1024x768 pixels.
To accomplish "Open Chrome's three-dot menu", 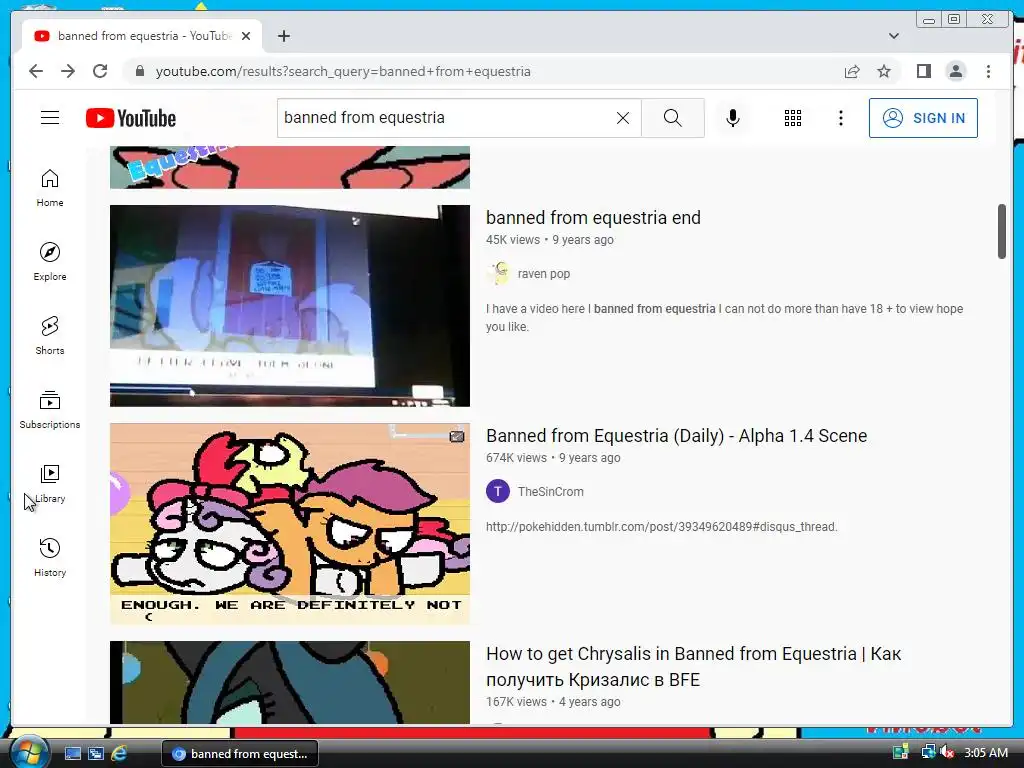I will (x=988, y=71).
